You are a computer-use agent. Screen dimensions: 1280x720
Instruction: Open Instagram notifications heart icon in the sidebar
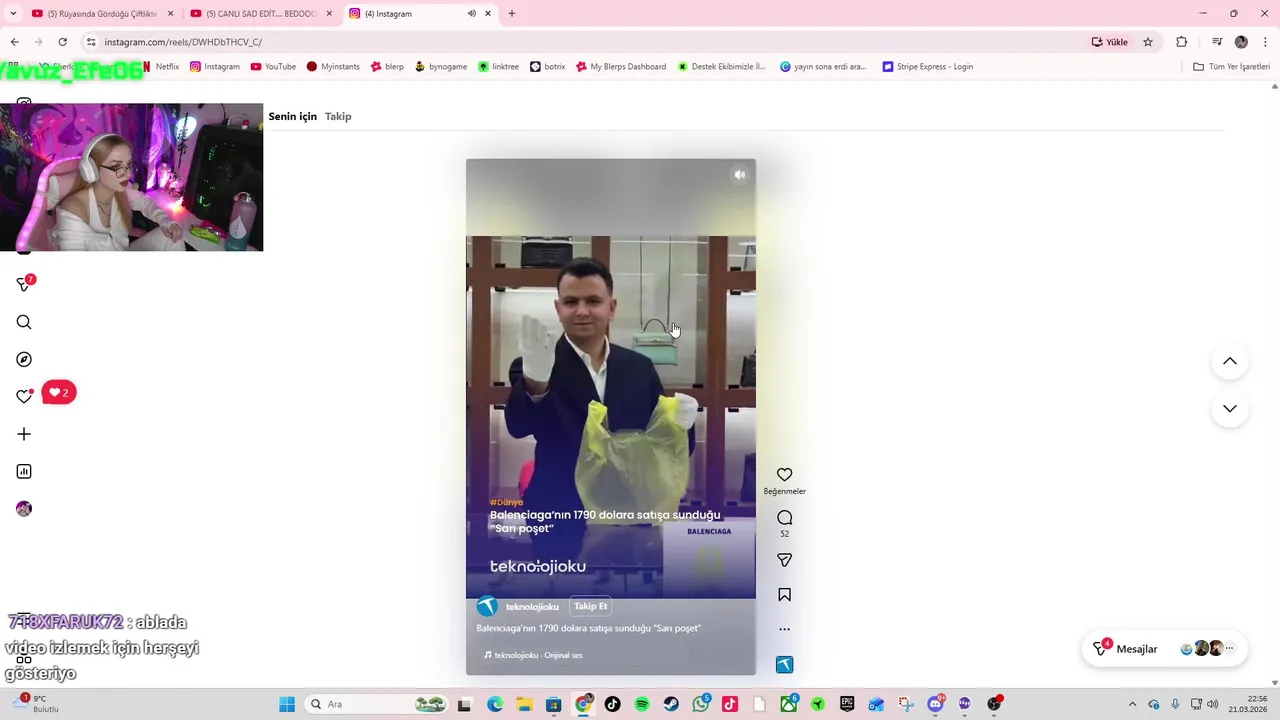[x=24, y=396]
